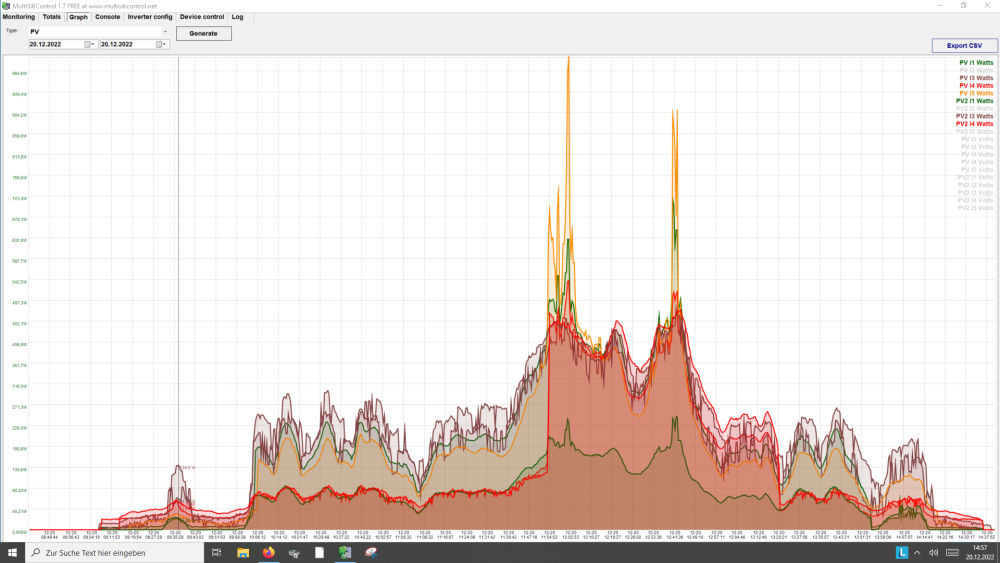This screenshot has height=563, width=1000.
Task: Open calendar picker of the end date
Action: [162, 45]
